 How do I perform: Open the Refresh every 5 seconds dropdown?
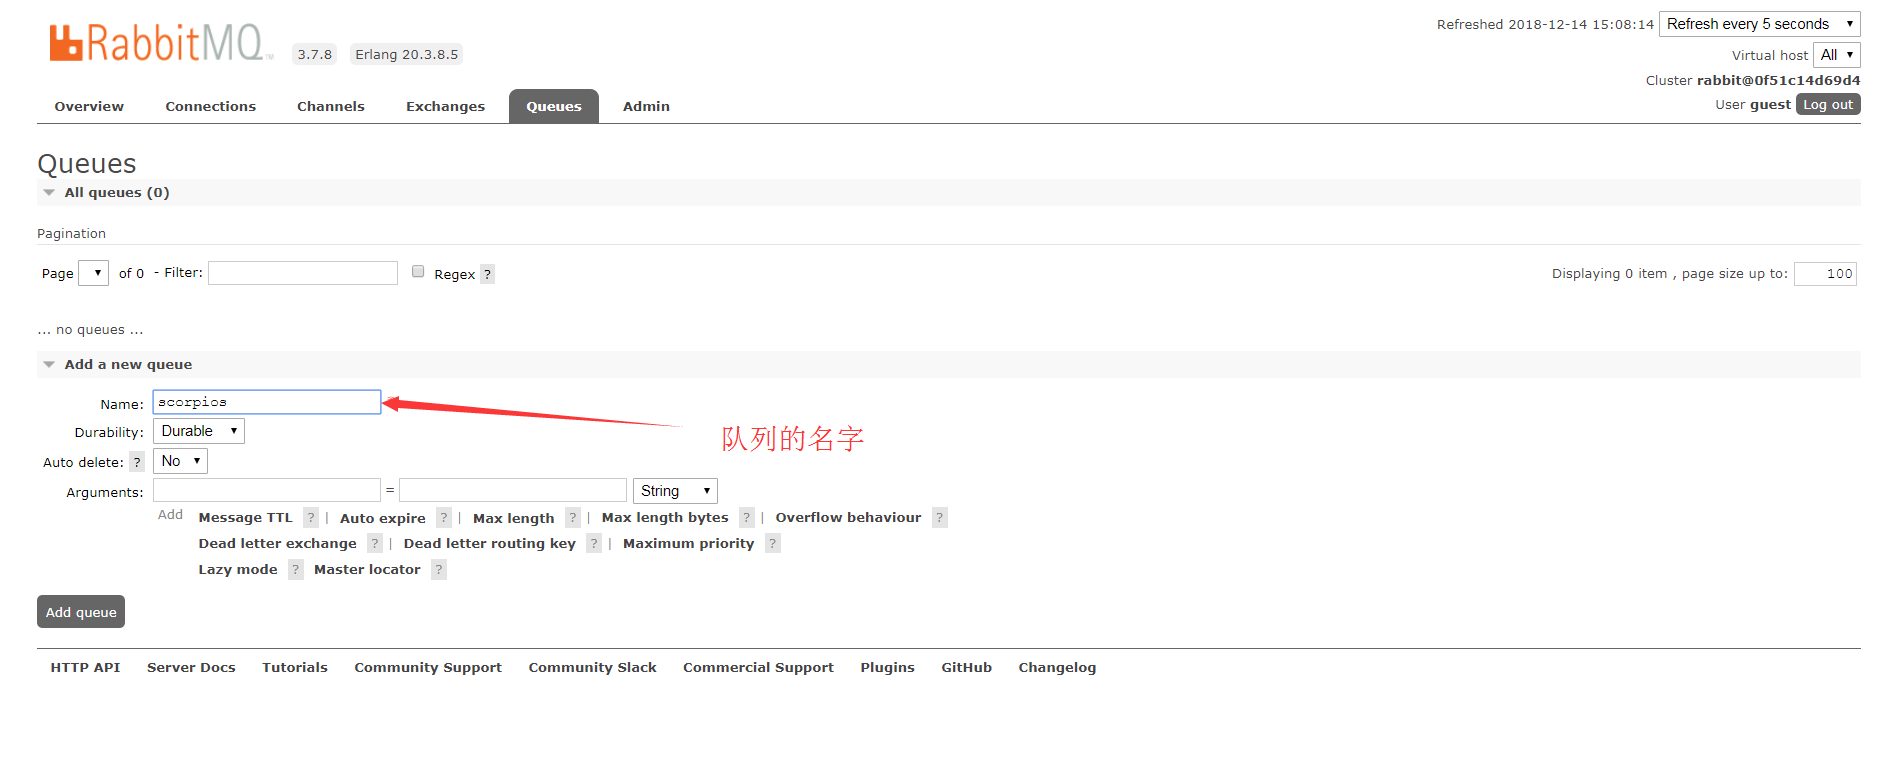[x=1759, y=24]
